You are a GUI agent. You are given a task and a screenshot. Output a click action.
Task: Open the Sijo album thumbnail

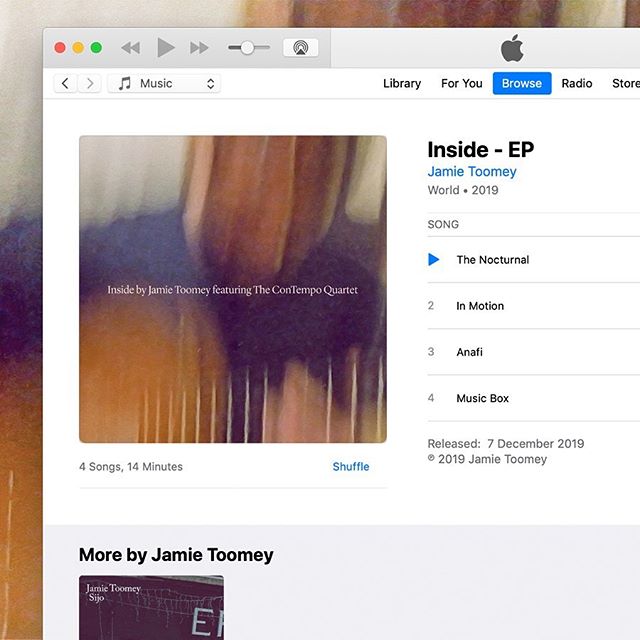[151, 607]
